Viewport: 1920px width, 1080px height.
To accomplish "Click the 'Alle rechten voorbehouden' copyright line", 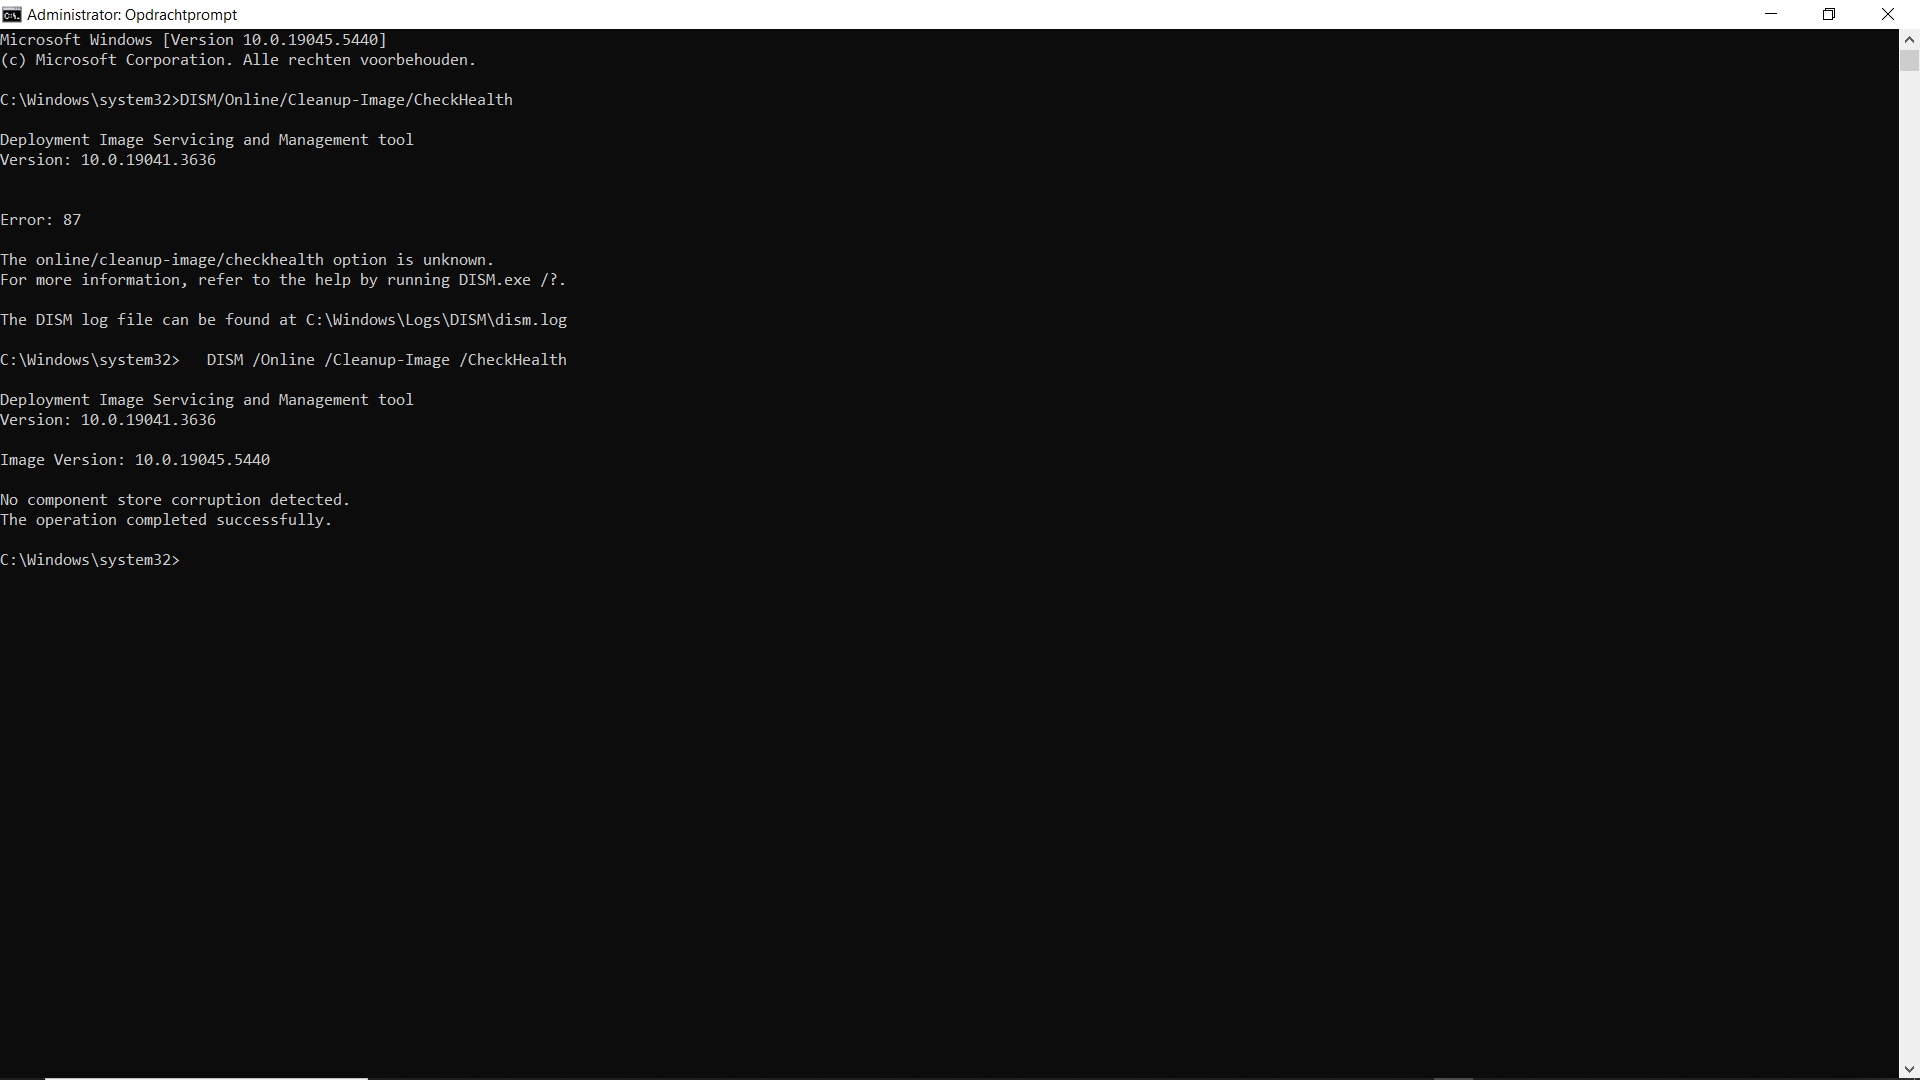I will (x=238, y=60).
